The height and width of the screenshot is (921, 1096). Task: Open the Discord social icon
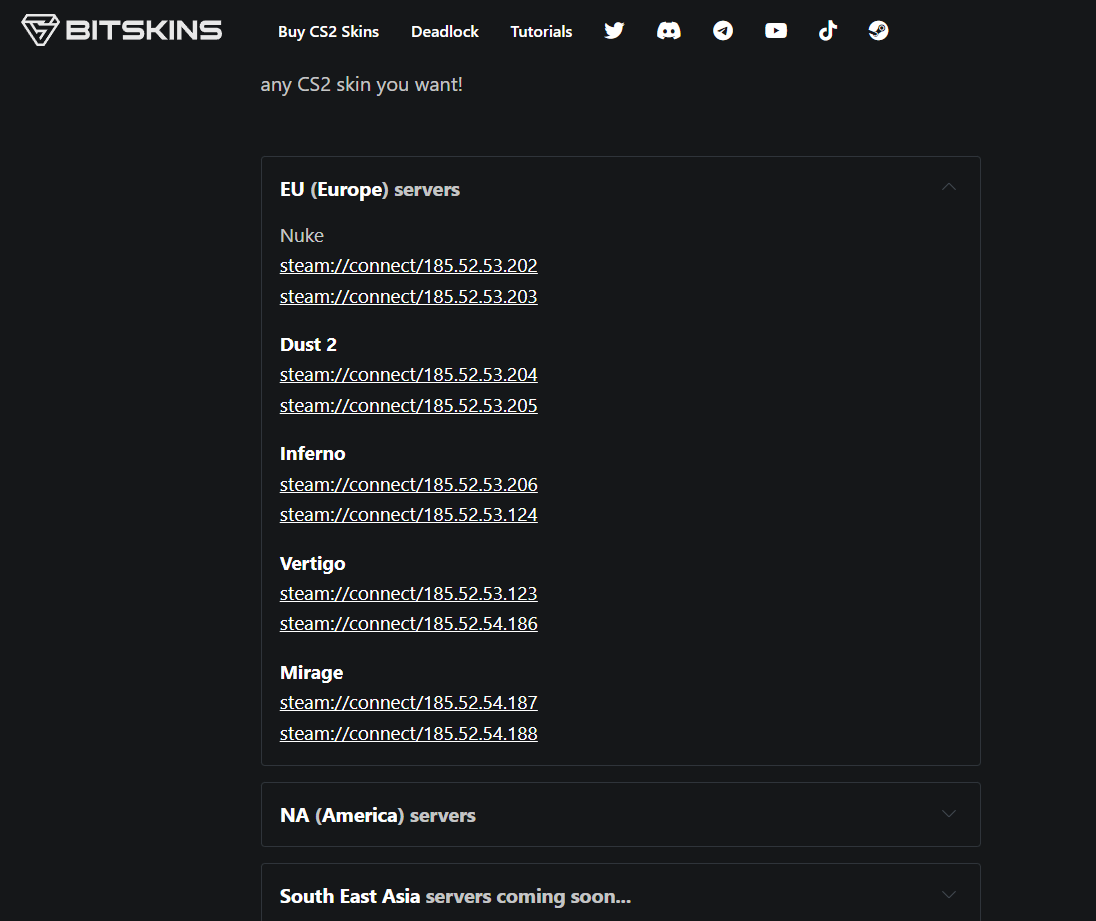668,31
